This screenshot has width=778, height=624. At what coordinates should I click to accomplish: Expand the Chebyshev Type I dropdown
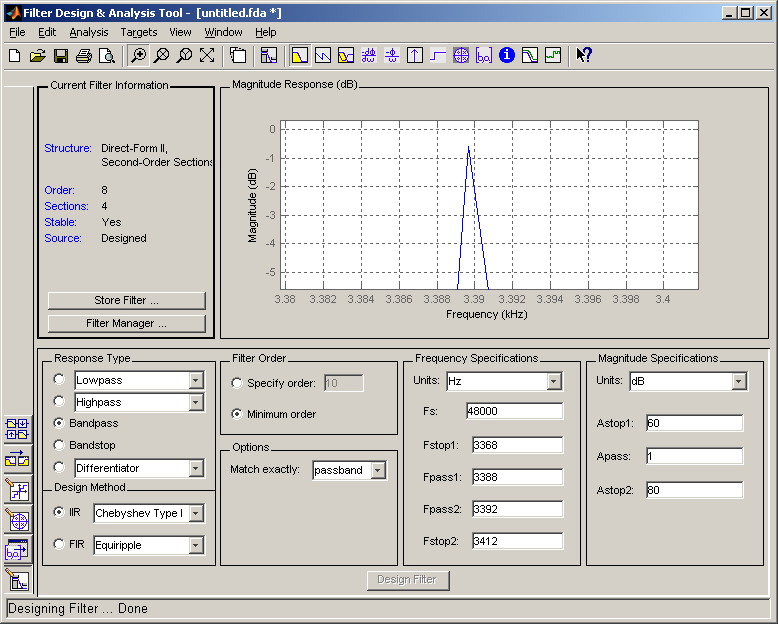(196, 513)
